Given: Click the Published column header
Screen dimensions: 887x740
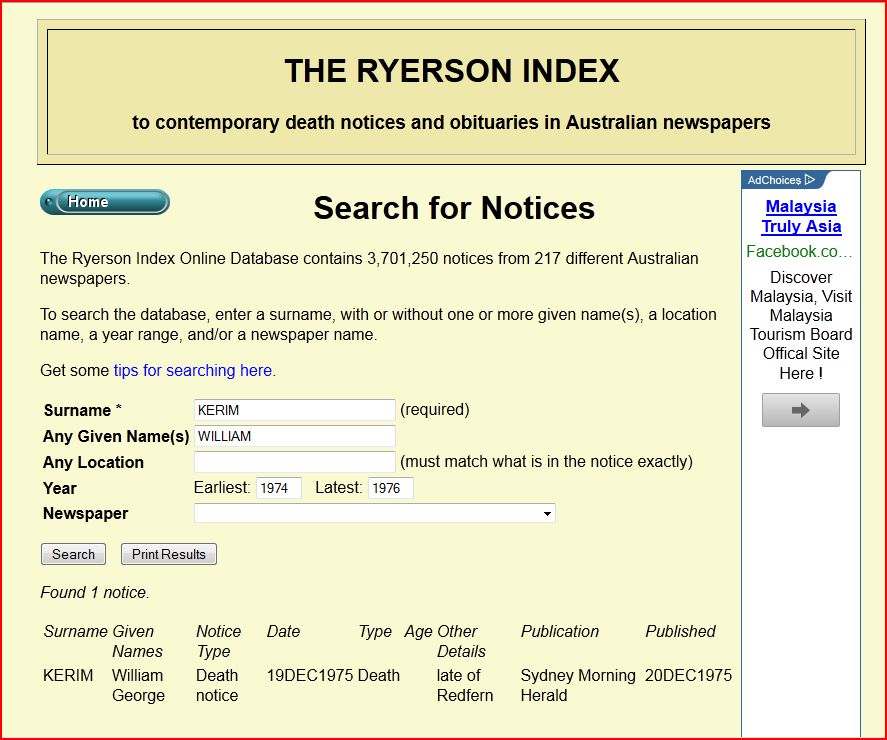Looking at the screenshot, I should coord(680,631).
